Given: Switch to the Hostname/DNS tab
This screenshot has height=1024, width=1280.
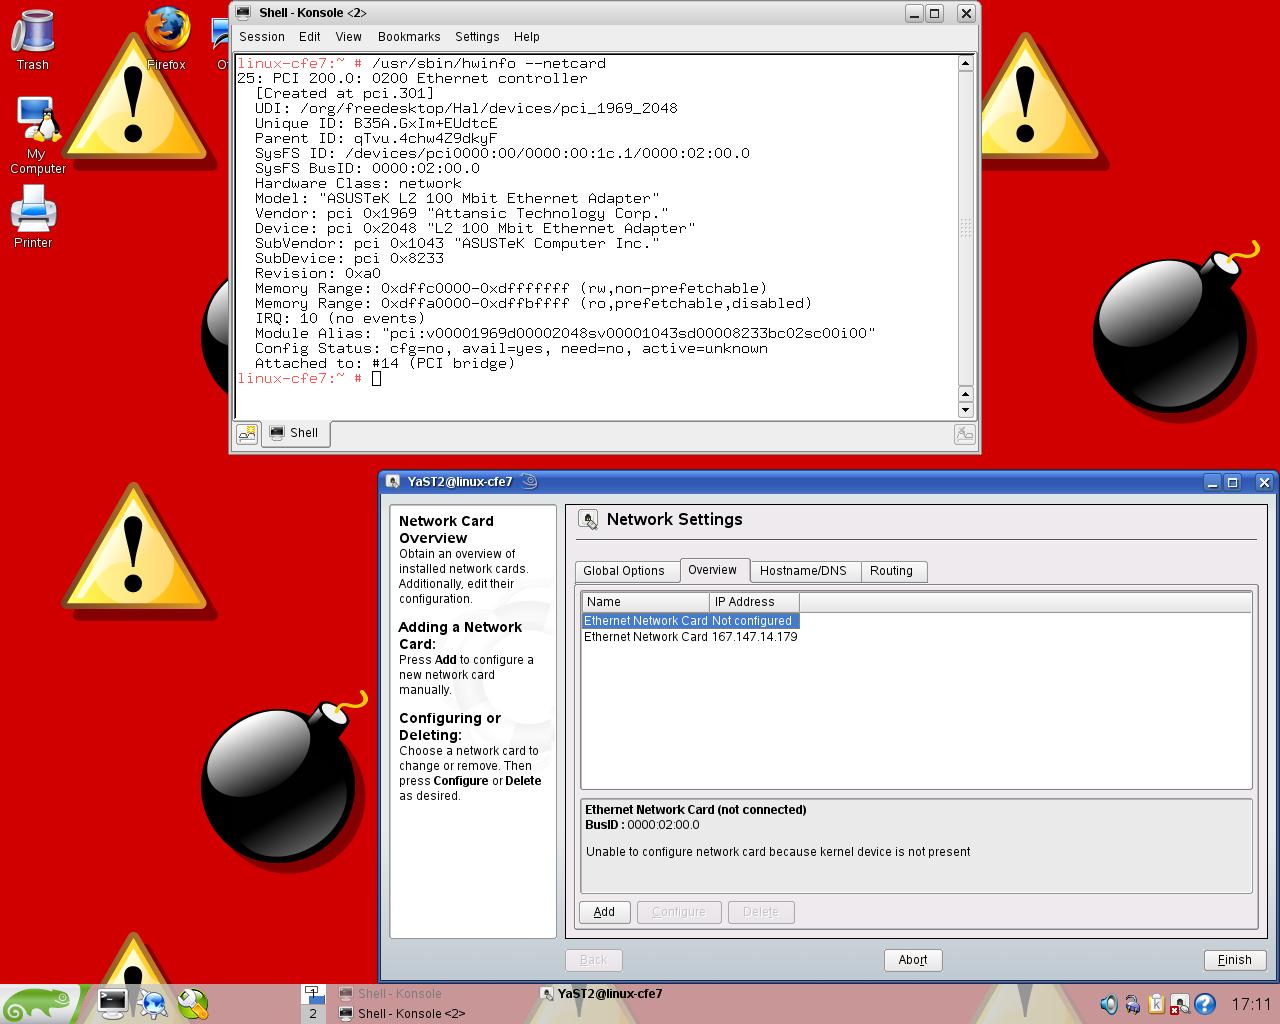Looking at the screenshot, I should 805,570.
